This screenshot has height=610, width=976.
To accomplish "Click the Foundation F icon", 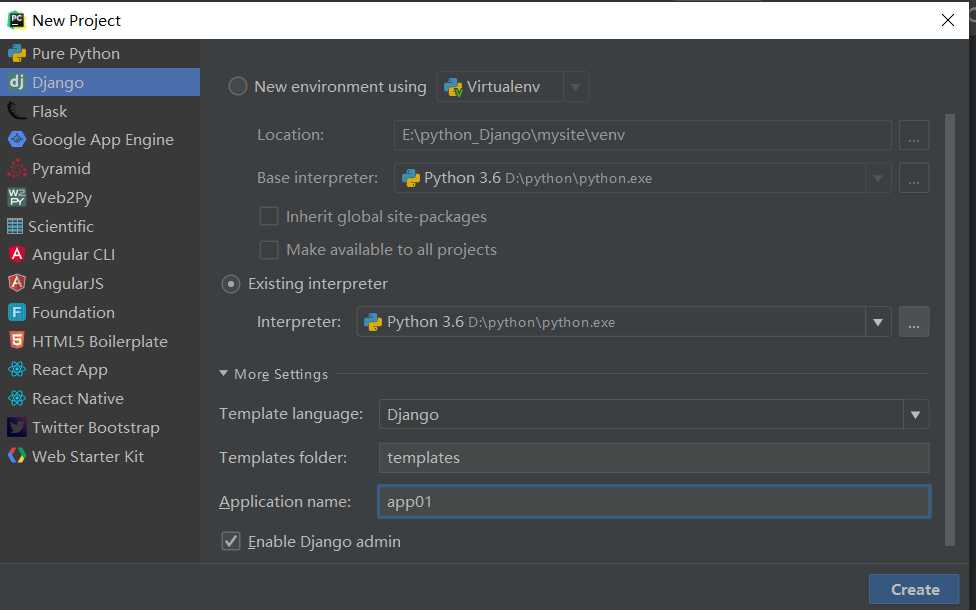I will click(x=17, y=312).
